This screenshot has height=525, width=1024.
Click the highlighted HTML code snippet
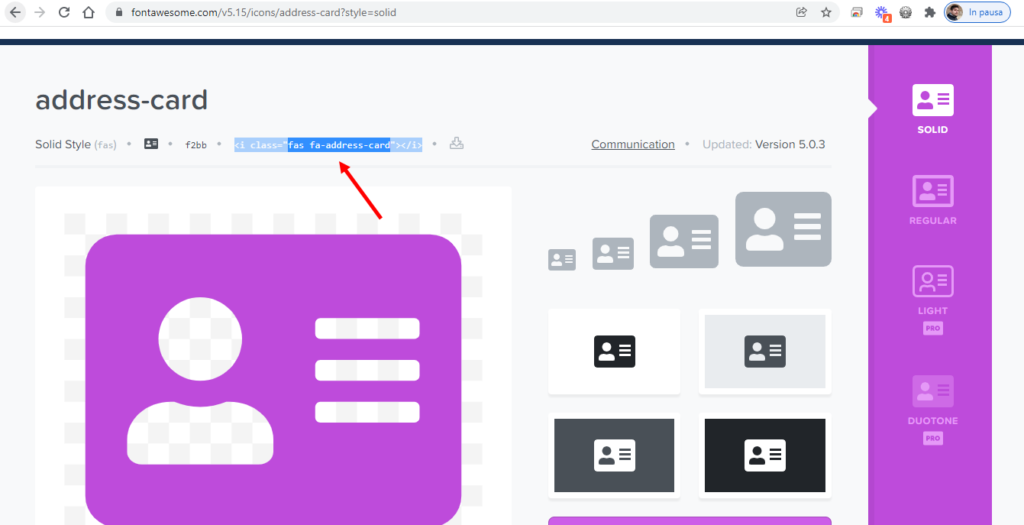pyautogui.click(x=328, y=145)
